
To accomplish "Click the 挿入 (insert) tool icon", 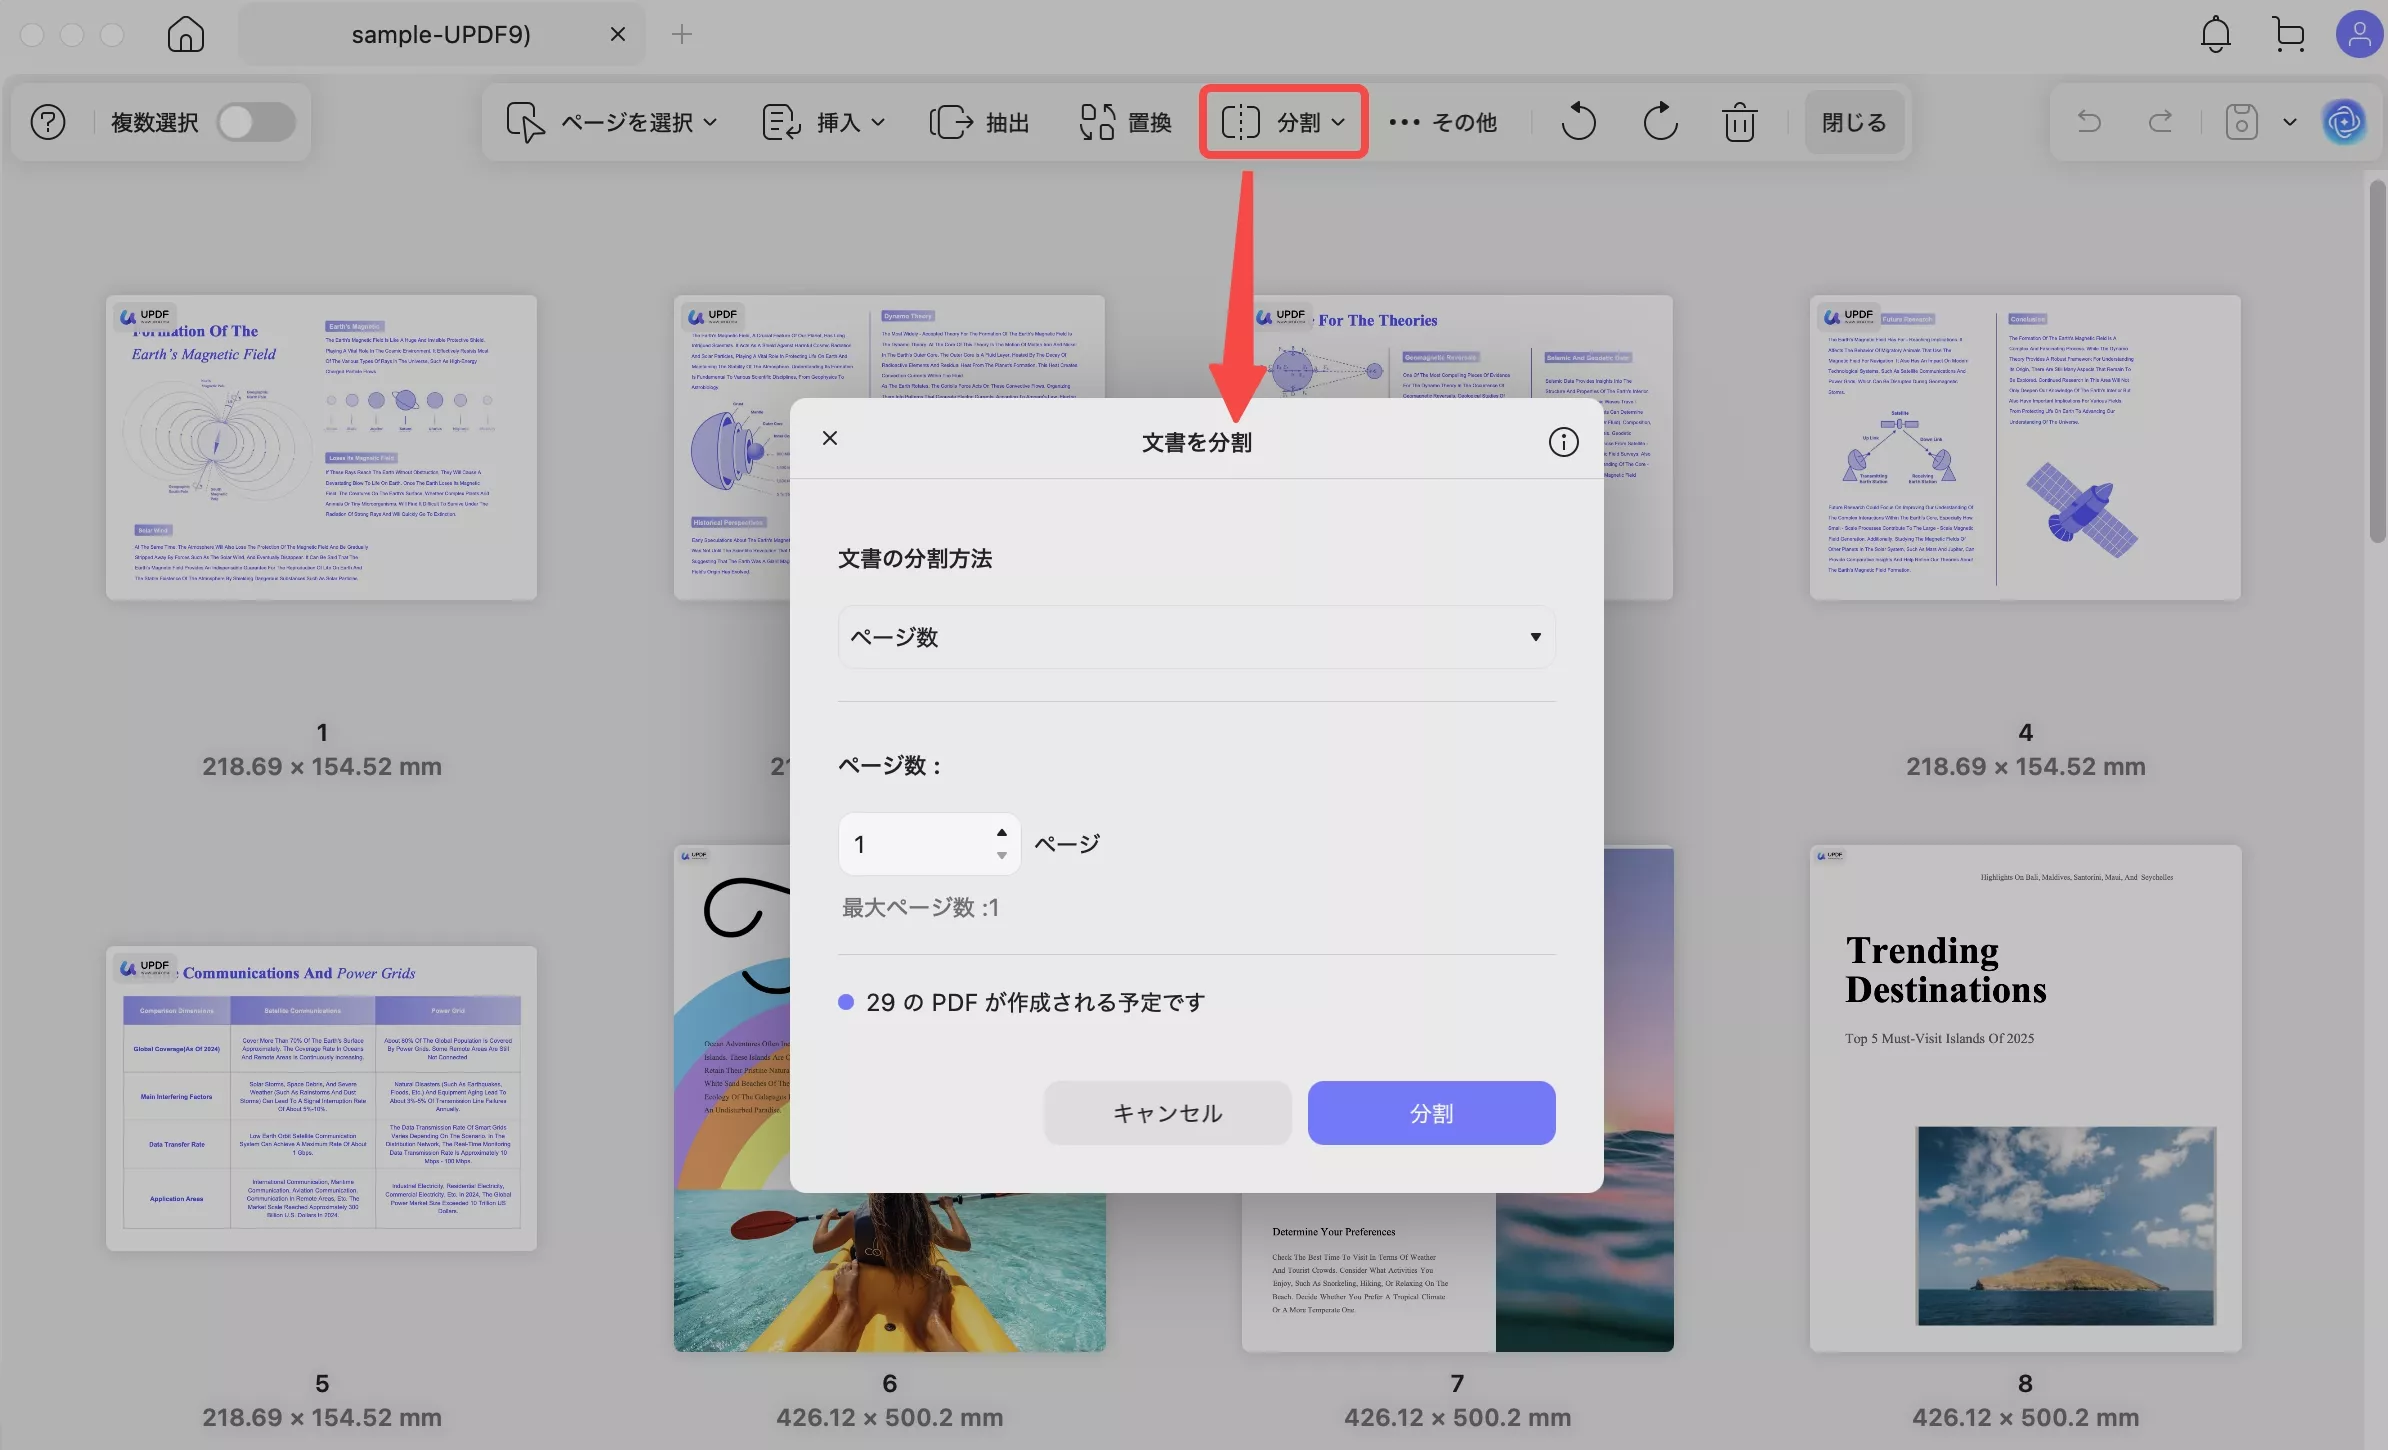I will (x=780, y=121).
